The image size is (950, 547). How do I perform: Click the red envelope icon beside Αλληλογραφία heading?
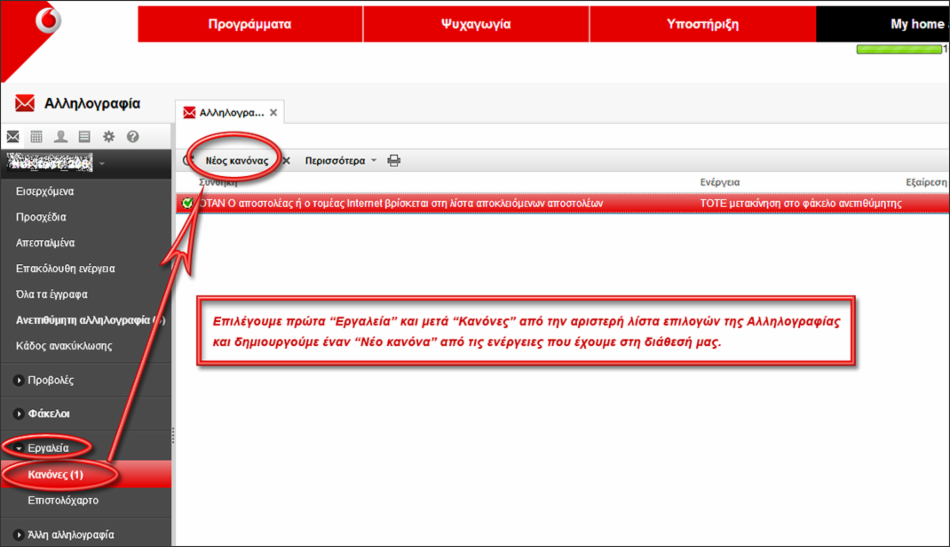pos(25,103)
